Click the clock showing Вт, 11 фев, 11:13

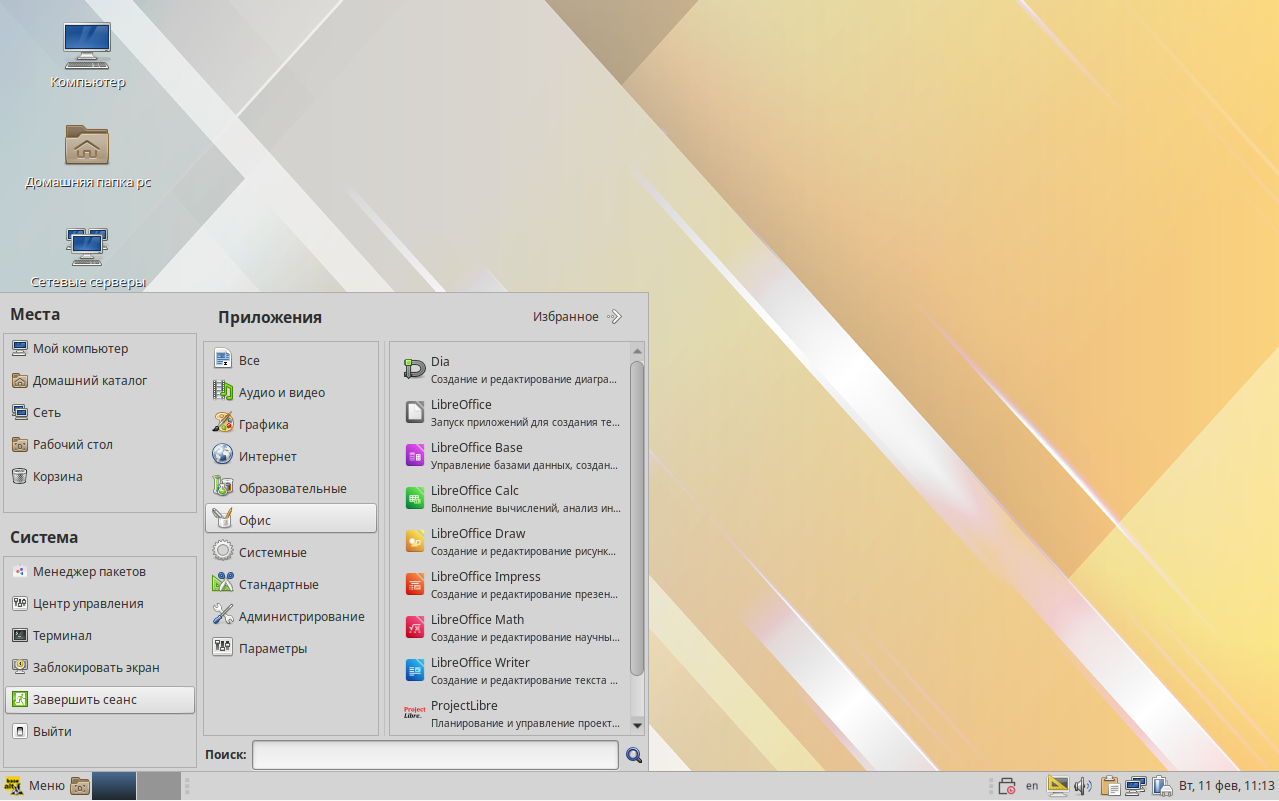[x=1227, y=786]
